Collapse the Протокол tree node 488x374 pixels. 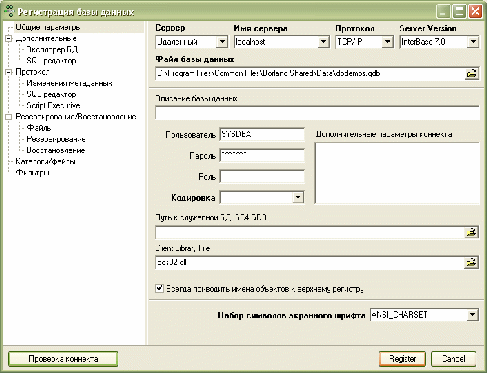click(x=9, y=72)
